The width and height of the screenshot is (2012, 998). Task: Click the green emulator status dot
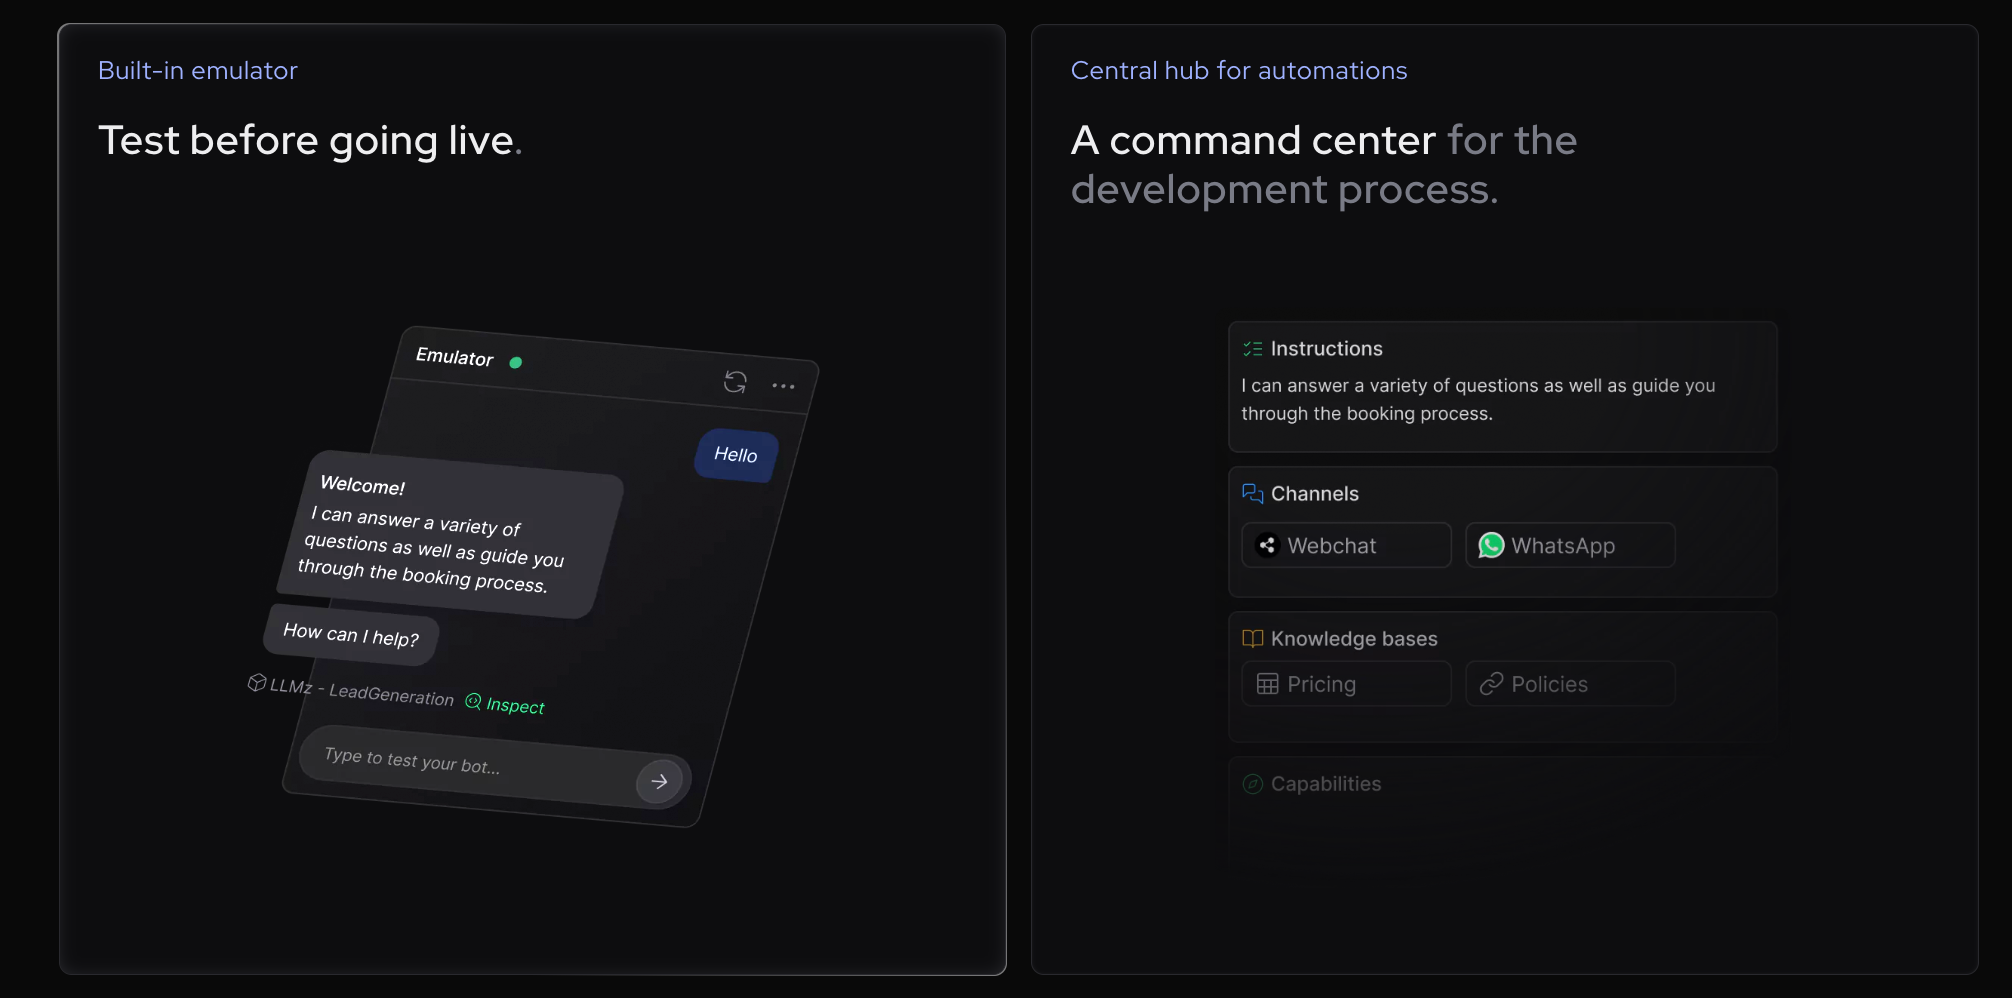tap(516, 363)
